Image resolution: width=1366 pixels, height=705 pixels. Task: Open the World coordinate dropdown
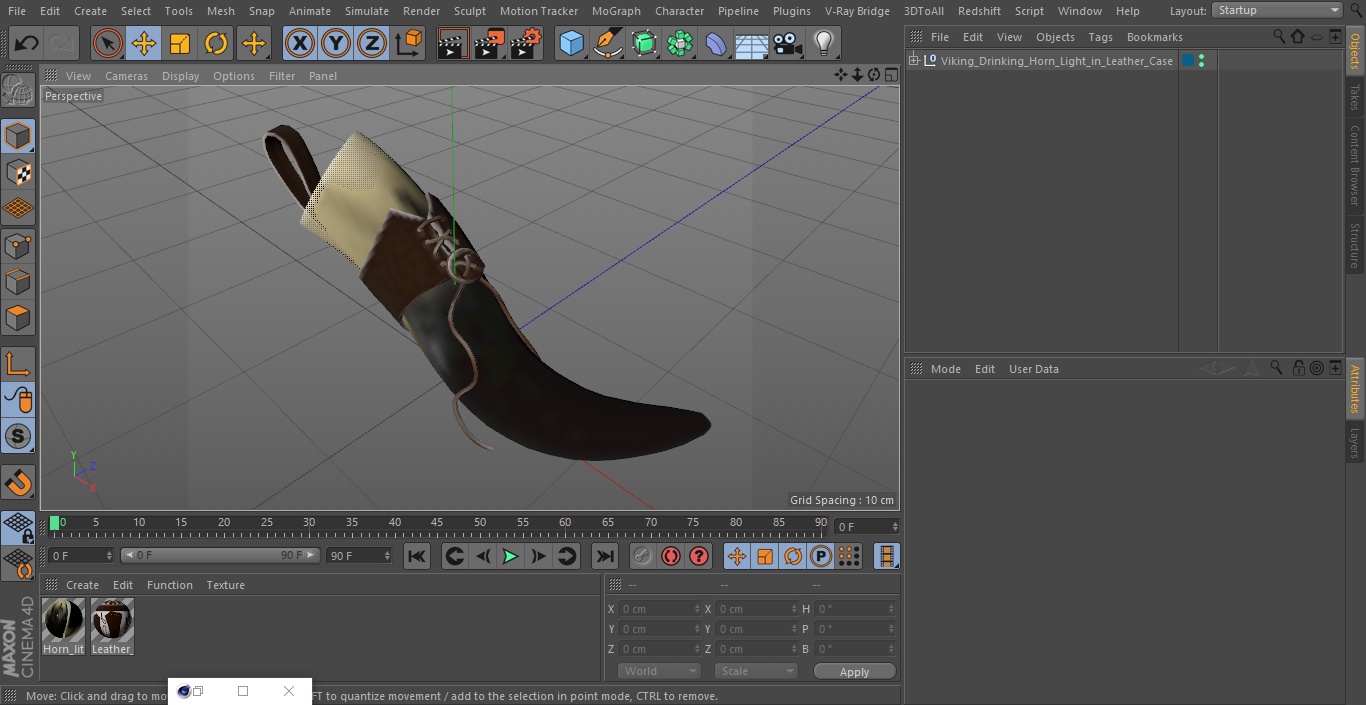(x=658, y=671)
